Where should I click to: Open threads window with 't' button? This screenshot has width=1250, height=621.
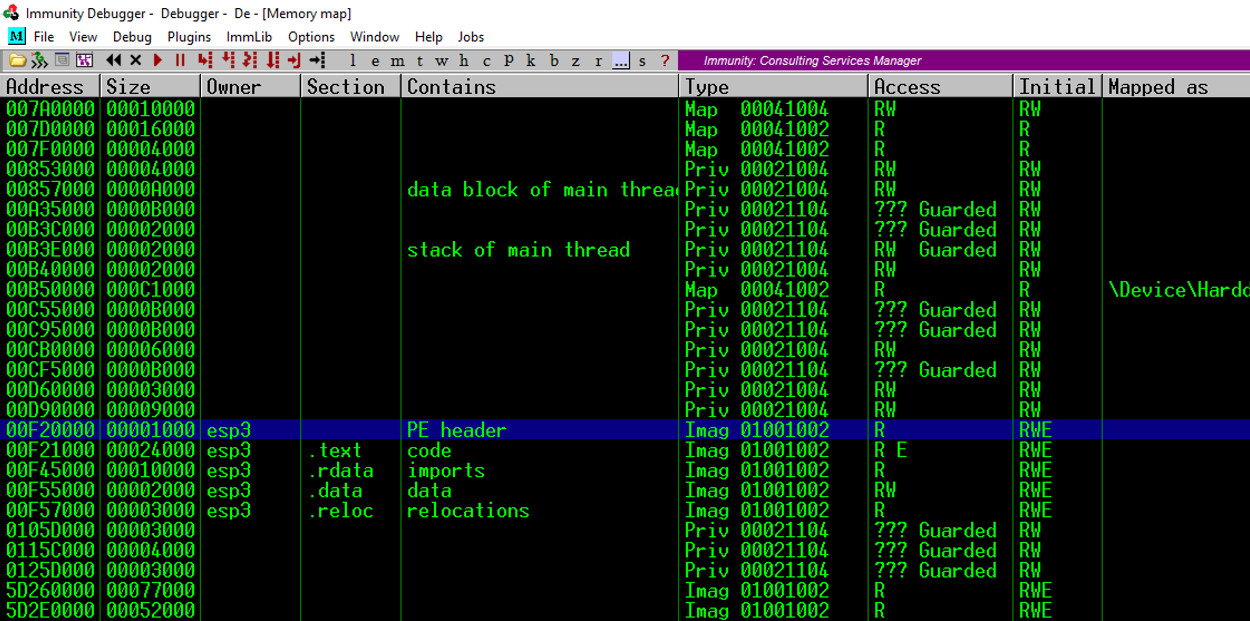tap(418, 61)
